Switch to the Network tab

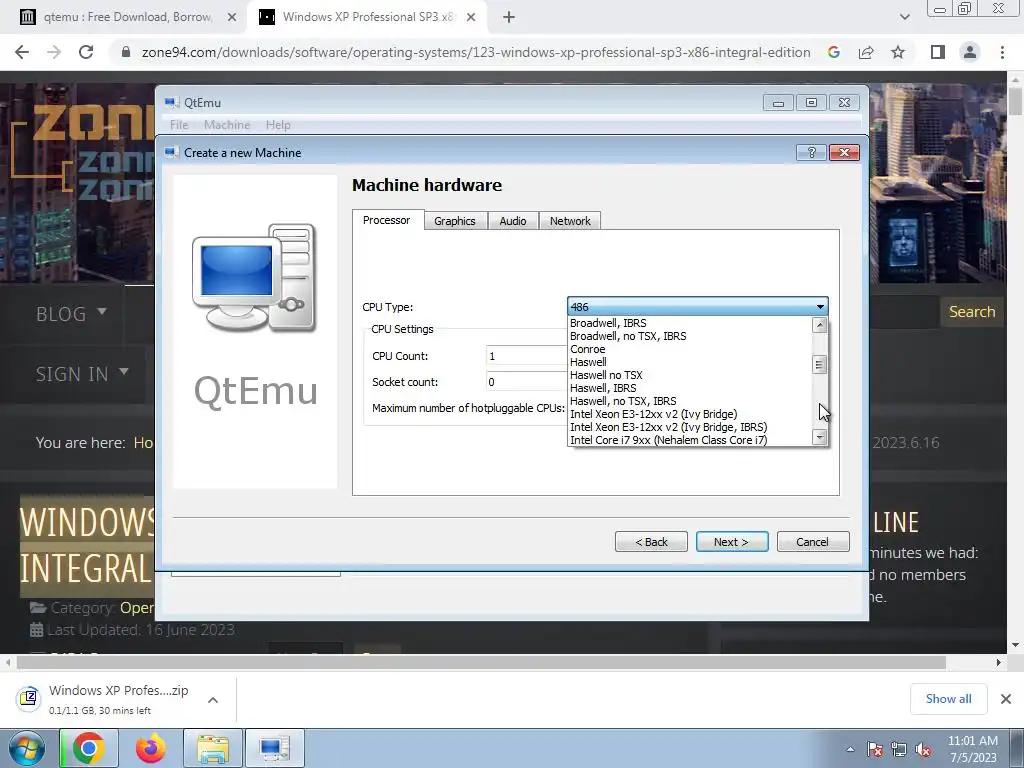570,221
